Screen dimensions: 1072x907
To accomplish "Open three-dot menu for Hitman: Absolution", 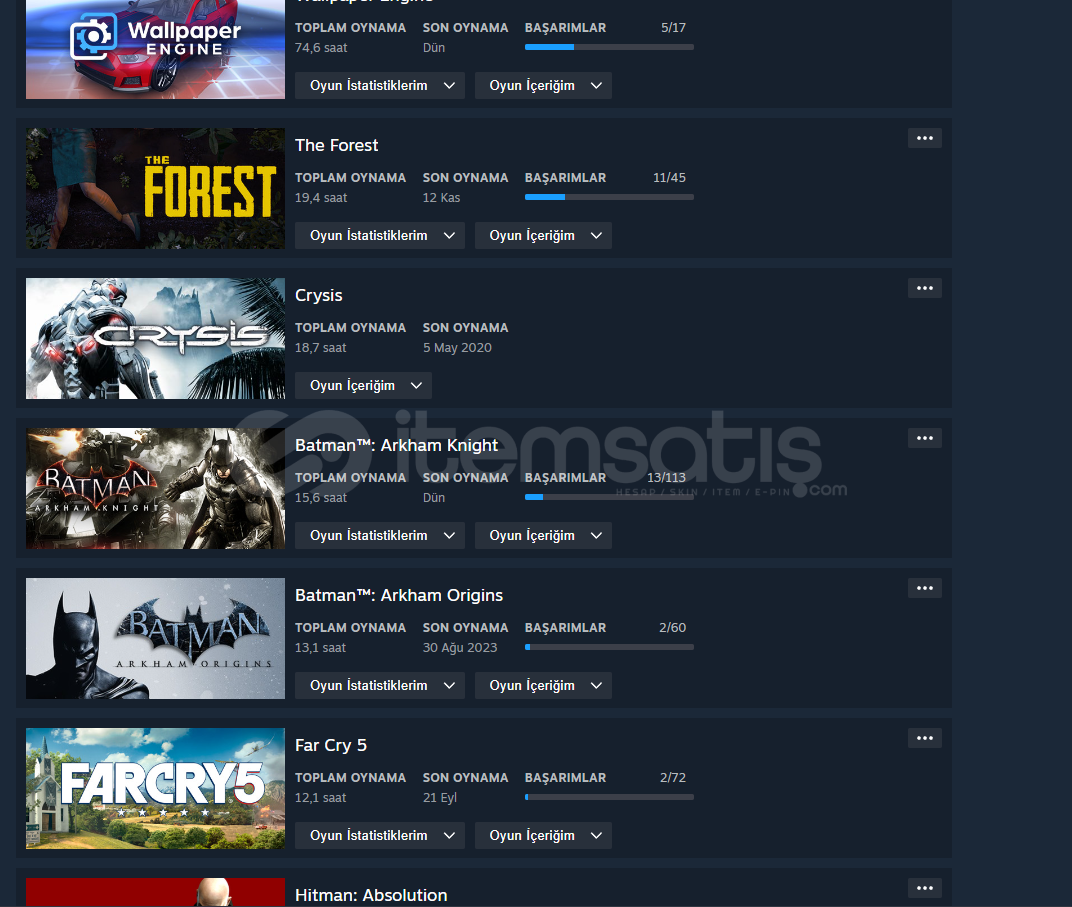I will [x=924, y=888].
